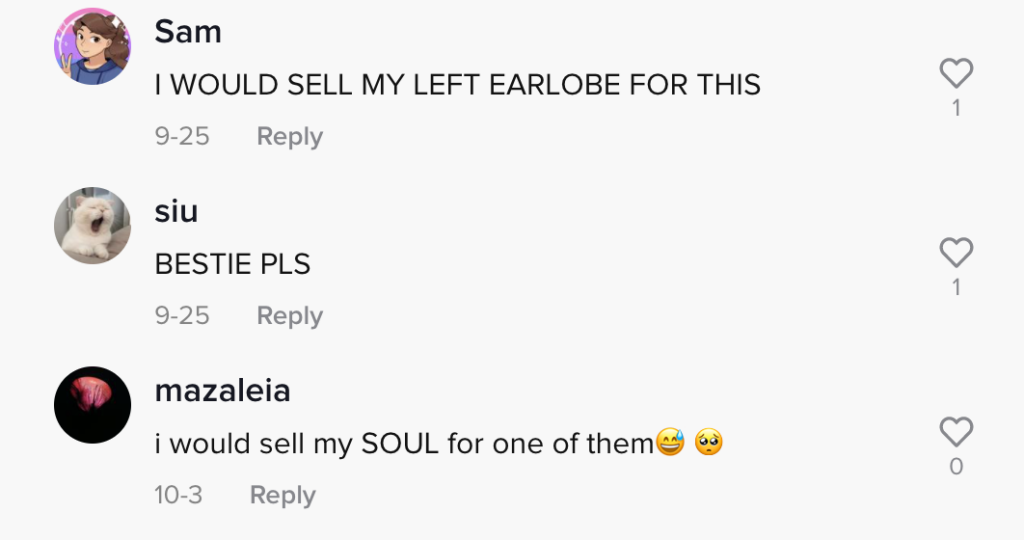The height and width of the screenshot is (540, 1024).
Task: Select the sell my SOUL comment text
Action: (404, 443)
